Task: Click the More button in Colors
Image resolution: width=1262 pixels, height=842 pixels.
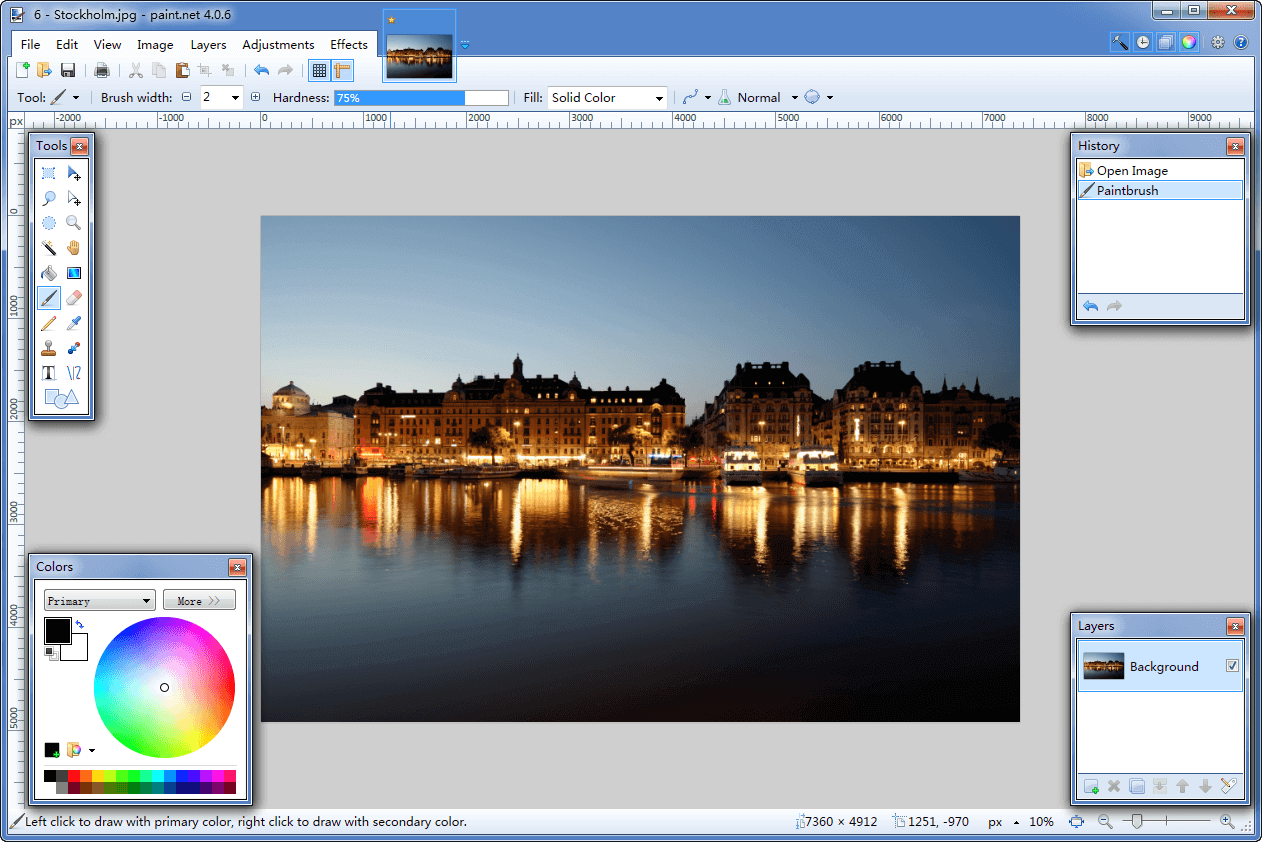Action: coord(199,601)
